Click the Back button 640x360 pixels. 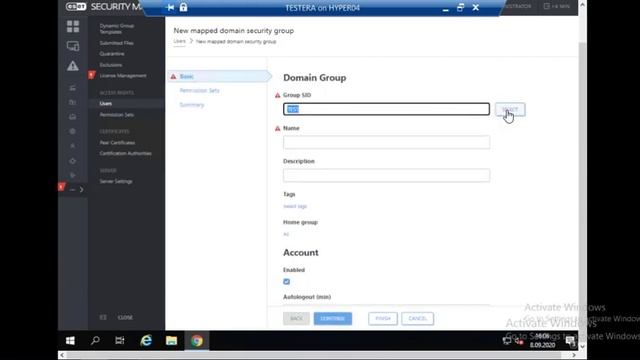(296, 318)
